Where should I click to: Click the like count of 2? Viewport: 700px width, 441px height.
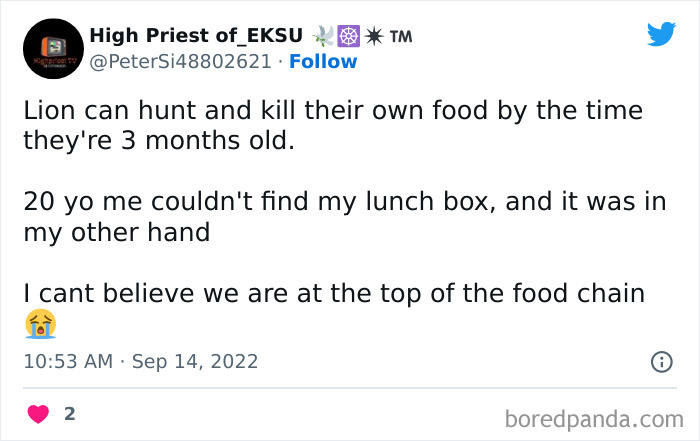point(70,414)
